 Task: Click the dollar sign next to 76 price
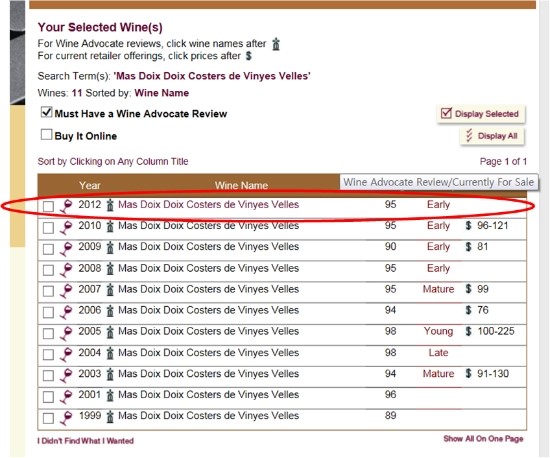468,310
